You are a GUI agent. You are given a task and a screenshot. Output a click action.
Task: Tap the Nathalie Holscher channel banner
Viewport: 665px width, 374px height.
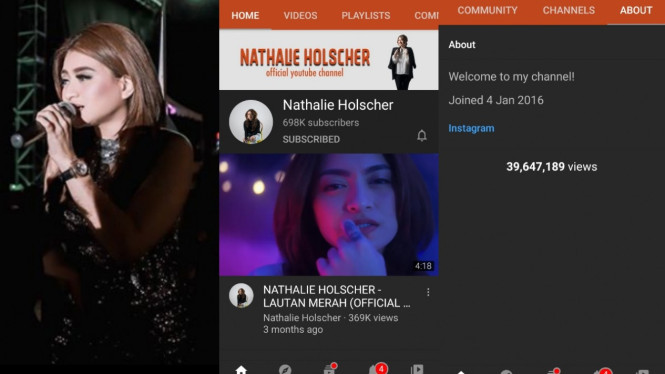click(x=329, y=60)
